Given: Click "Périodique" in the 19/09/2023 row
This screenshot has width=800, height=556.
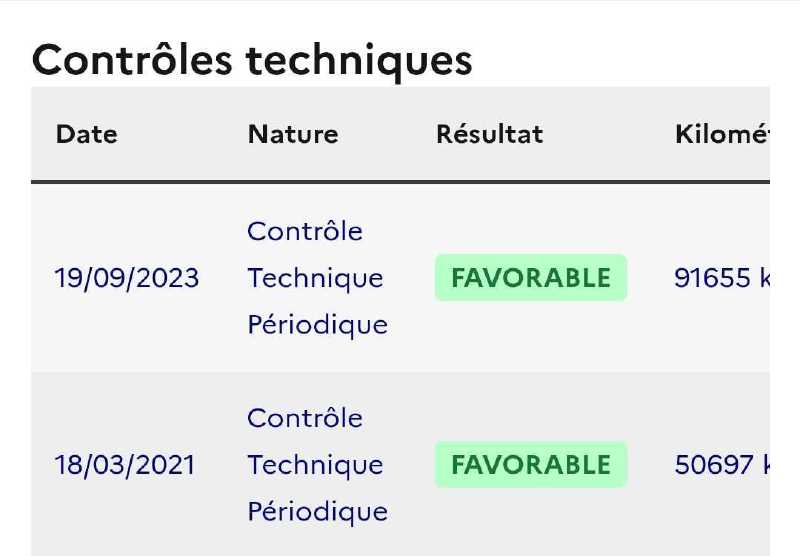Looking at the screenshot, I should pos(317,325).
